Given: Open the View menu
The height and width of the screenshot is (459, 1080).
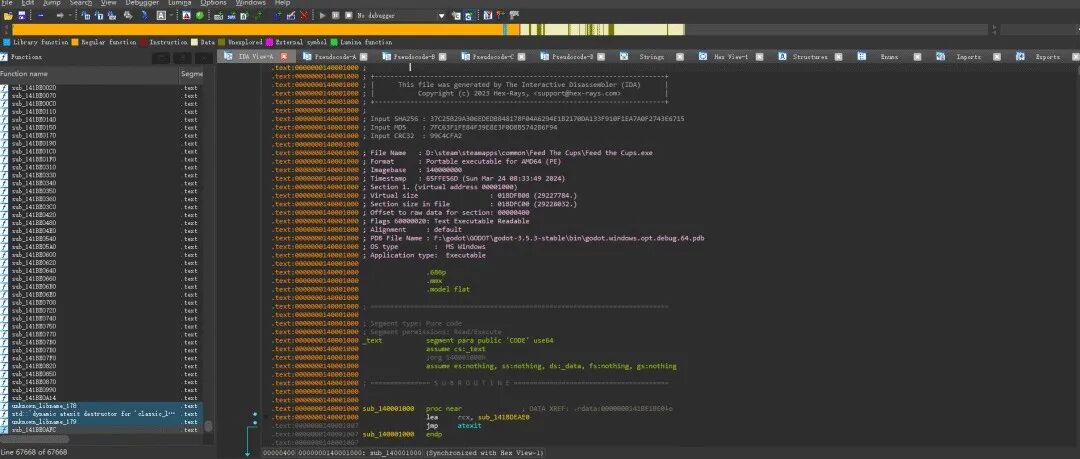Looking at the screenshot, I should (x=109, y=3).
